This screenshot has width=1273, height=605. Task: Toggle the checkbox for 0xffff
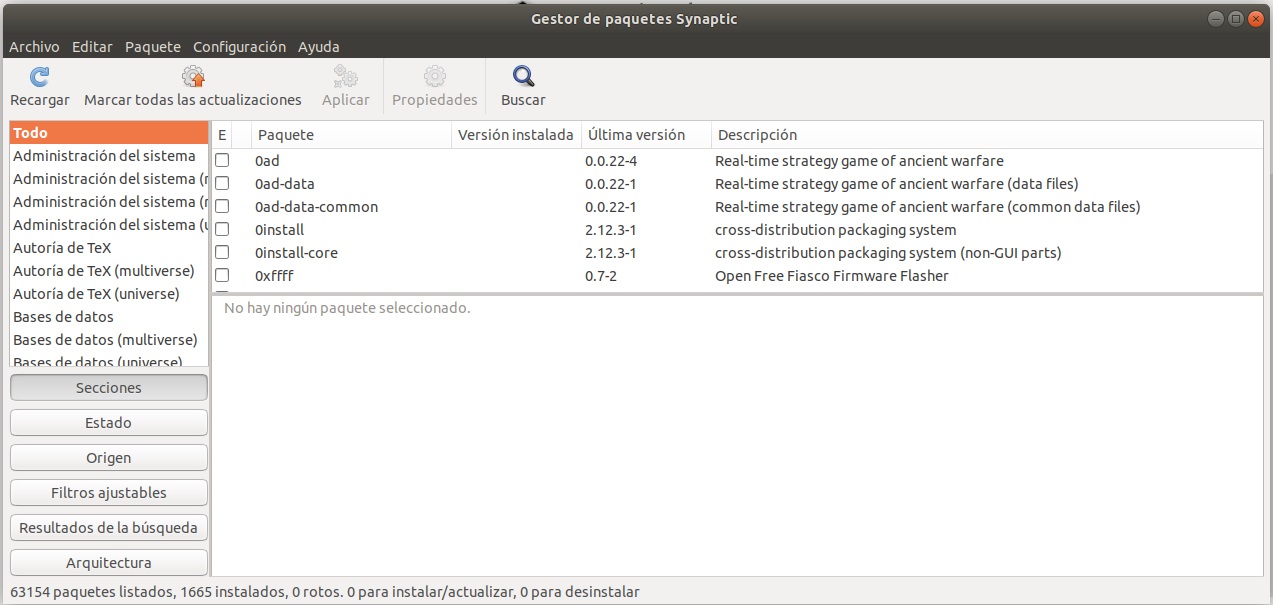coord(222,276)
